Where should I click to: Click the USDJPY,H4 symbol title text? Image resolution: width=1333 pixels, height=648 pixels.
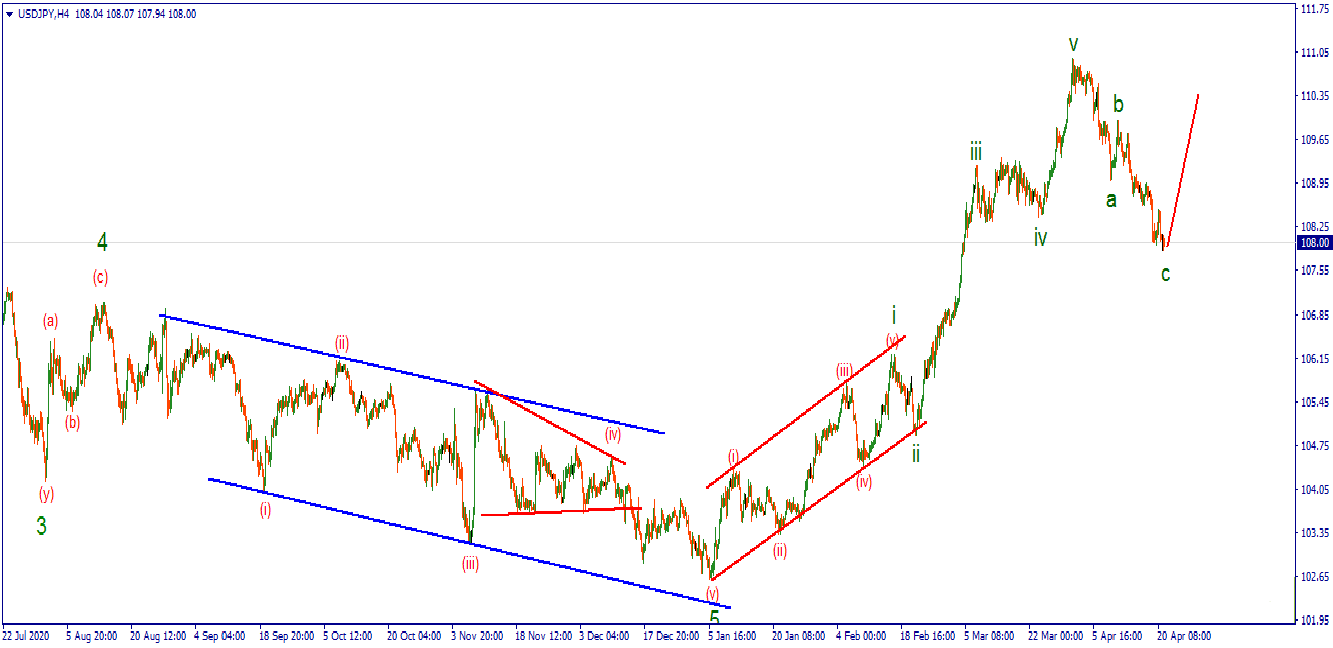44,14
